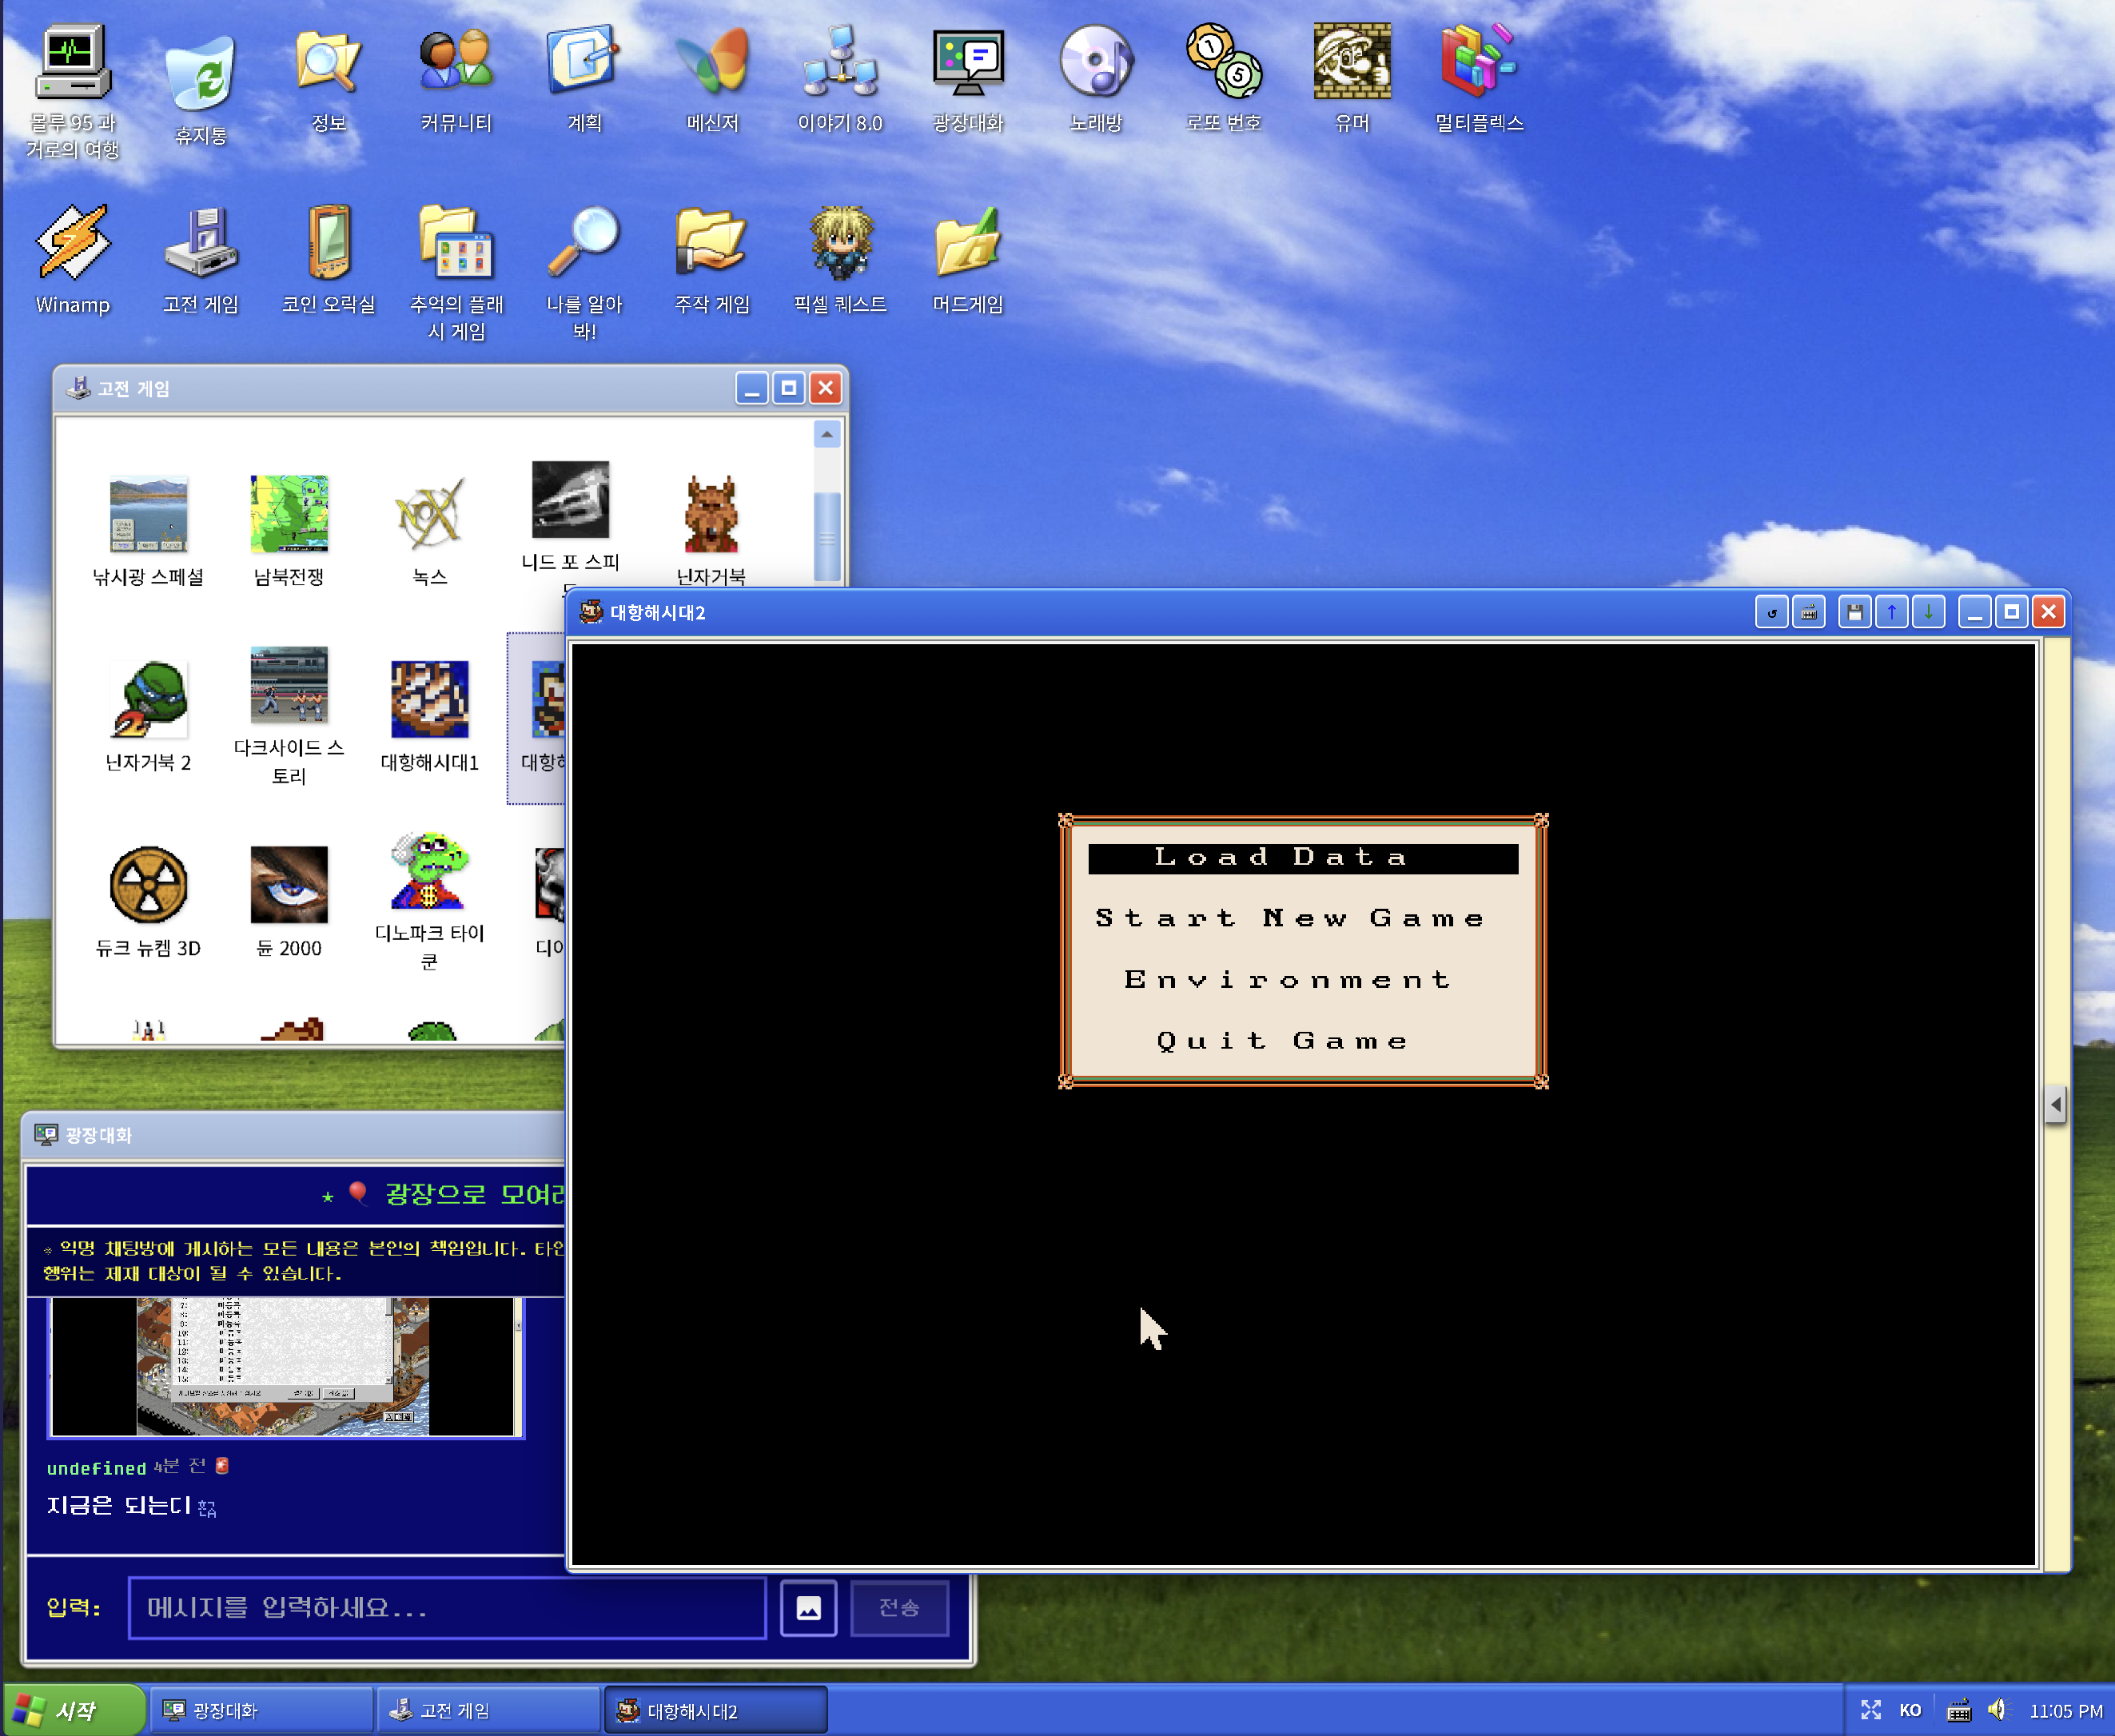Expand the side panel arrow in 대항해시대2 window
This screenshot has height=1736, width=2115.
click(x=2055, y=1105)
